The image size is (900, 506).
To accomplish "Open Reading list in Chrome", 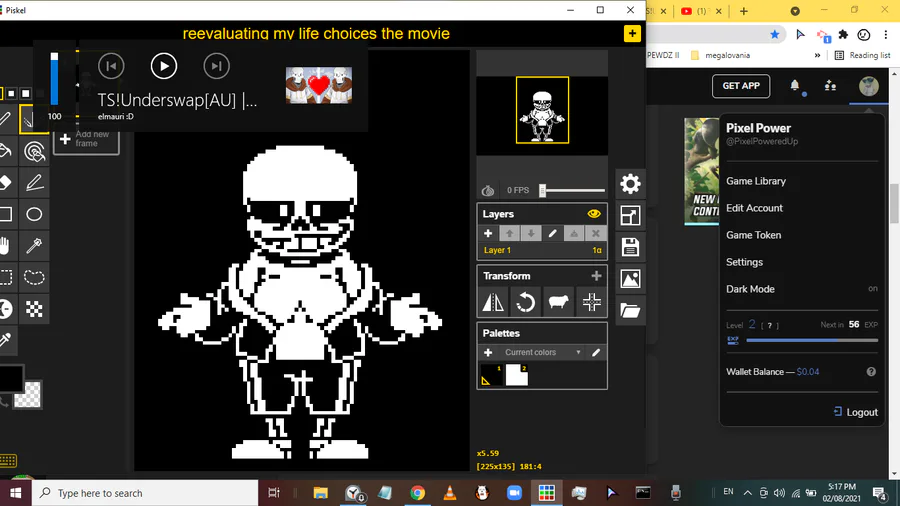I will point(862,55).
